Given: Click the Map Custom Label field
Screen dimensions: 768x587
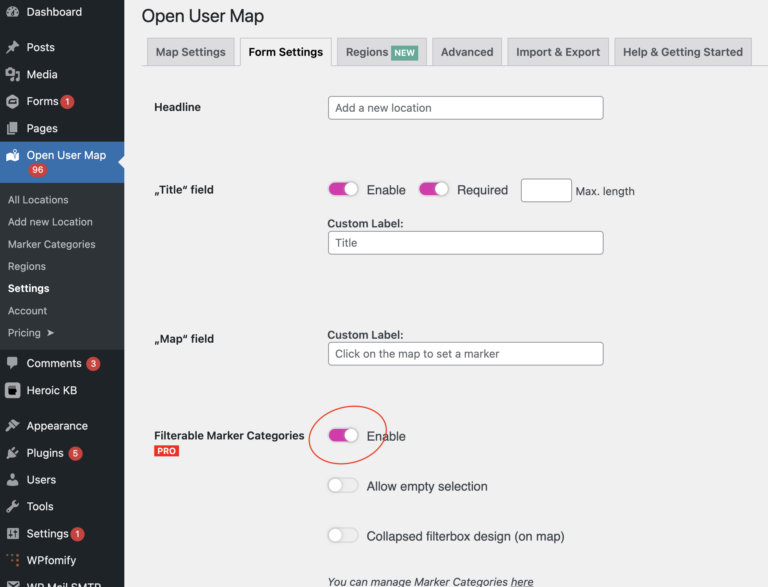Looking at the screenshot, I should [465, 354].
